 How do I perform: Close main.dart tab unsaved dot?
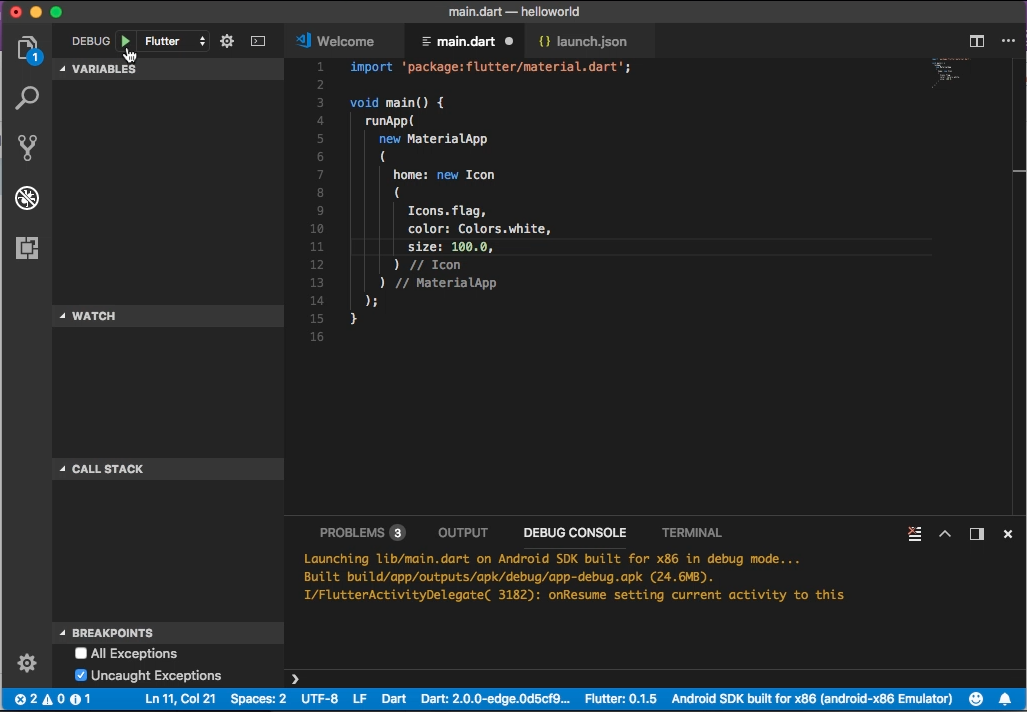(509, 41)
